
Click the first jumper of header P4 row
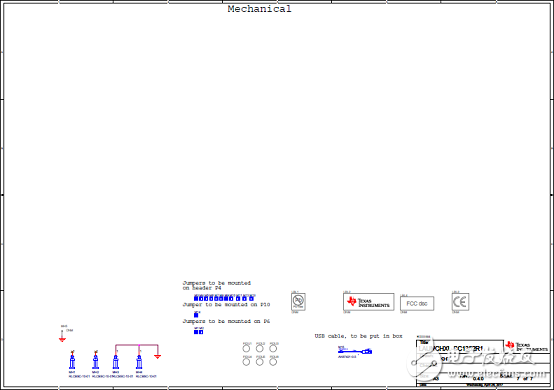pyautogui.click(x=196, y=299)
